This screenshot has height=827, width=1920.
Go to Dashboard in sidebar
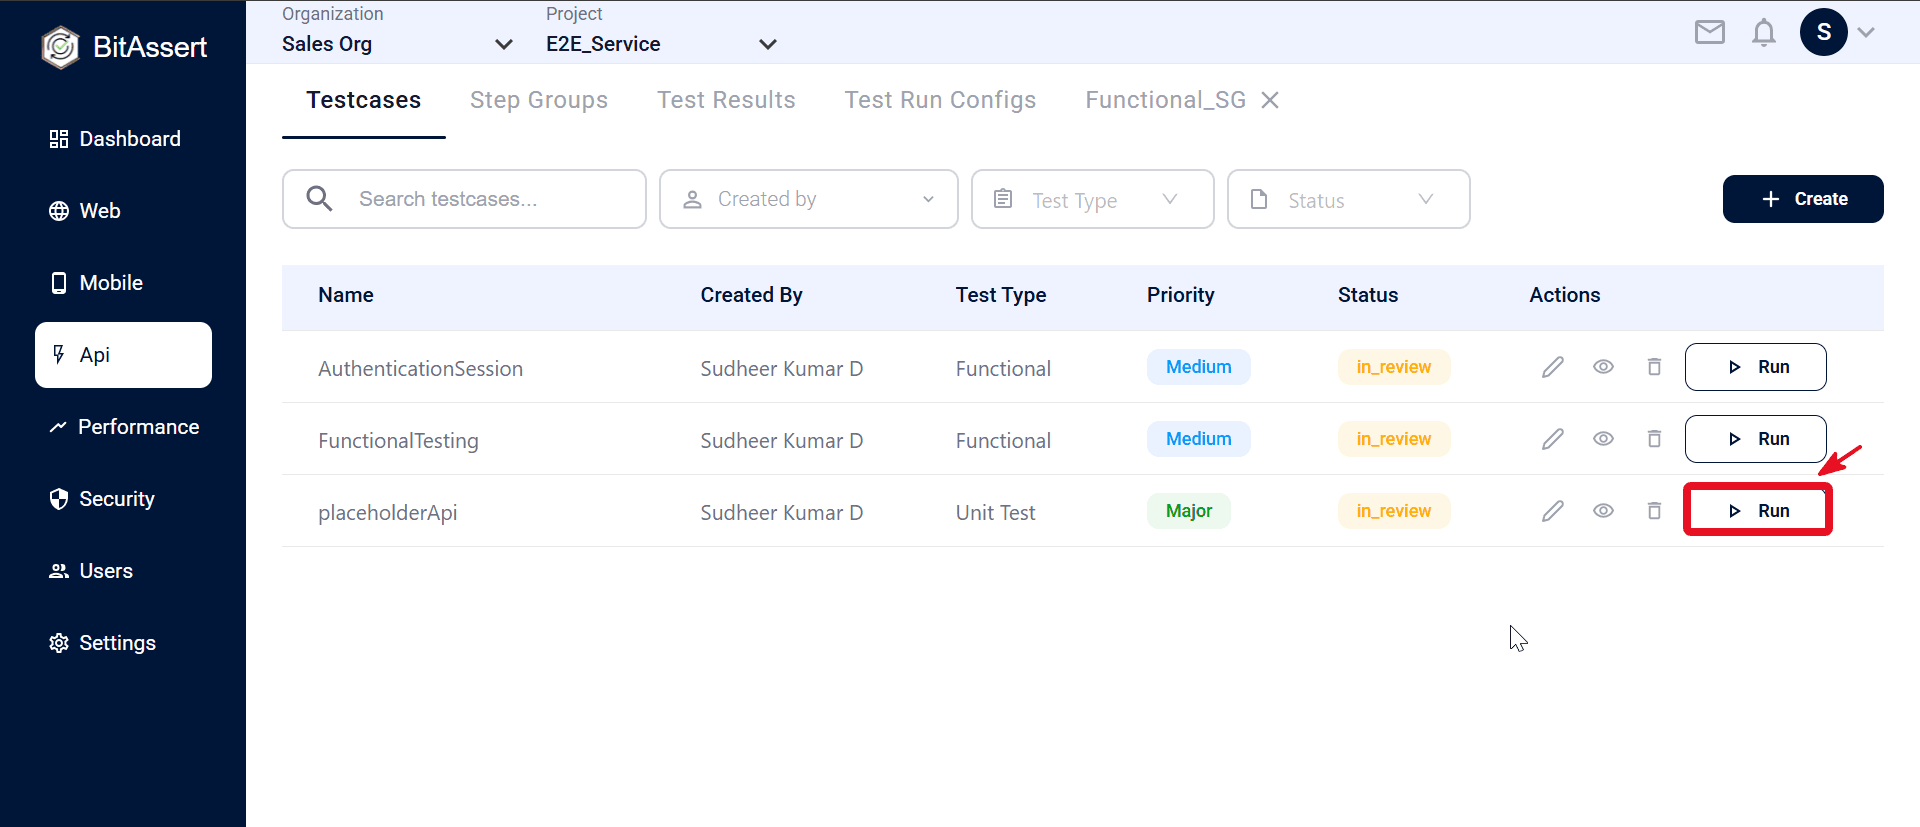pyautogui.click(x=123, y=139)
